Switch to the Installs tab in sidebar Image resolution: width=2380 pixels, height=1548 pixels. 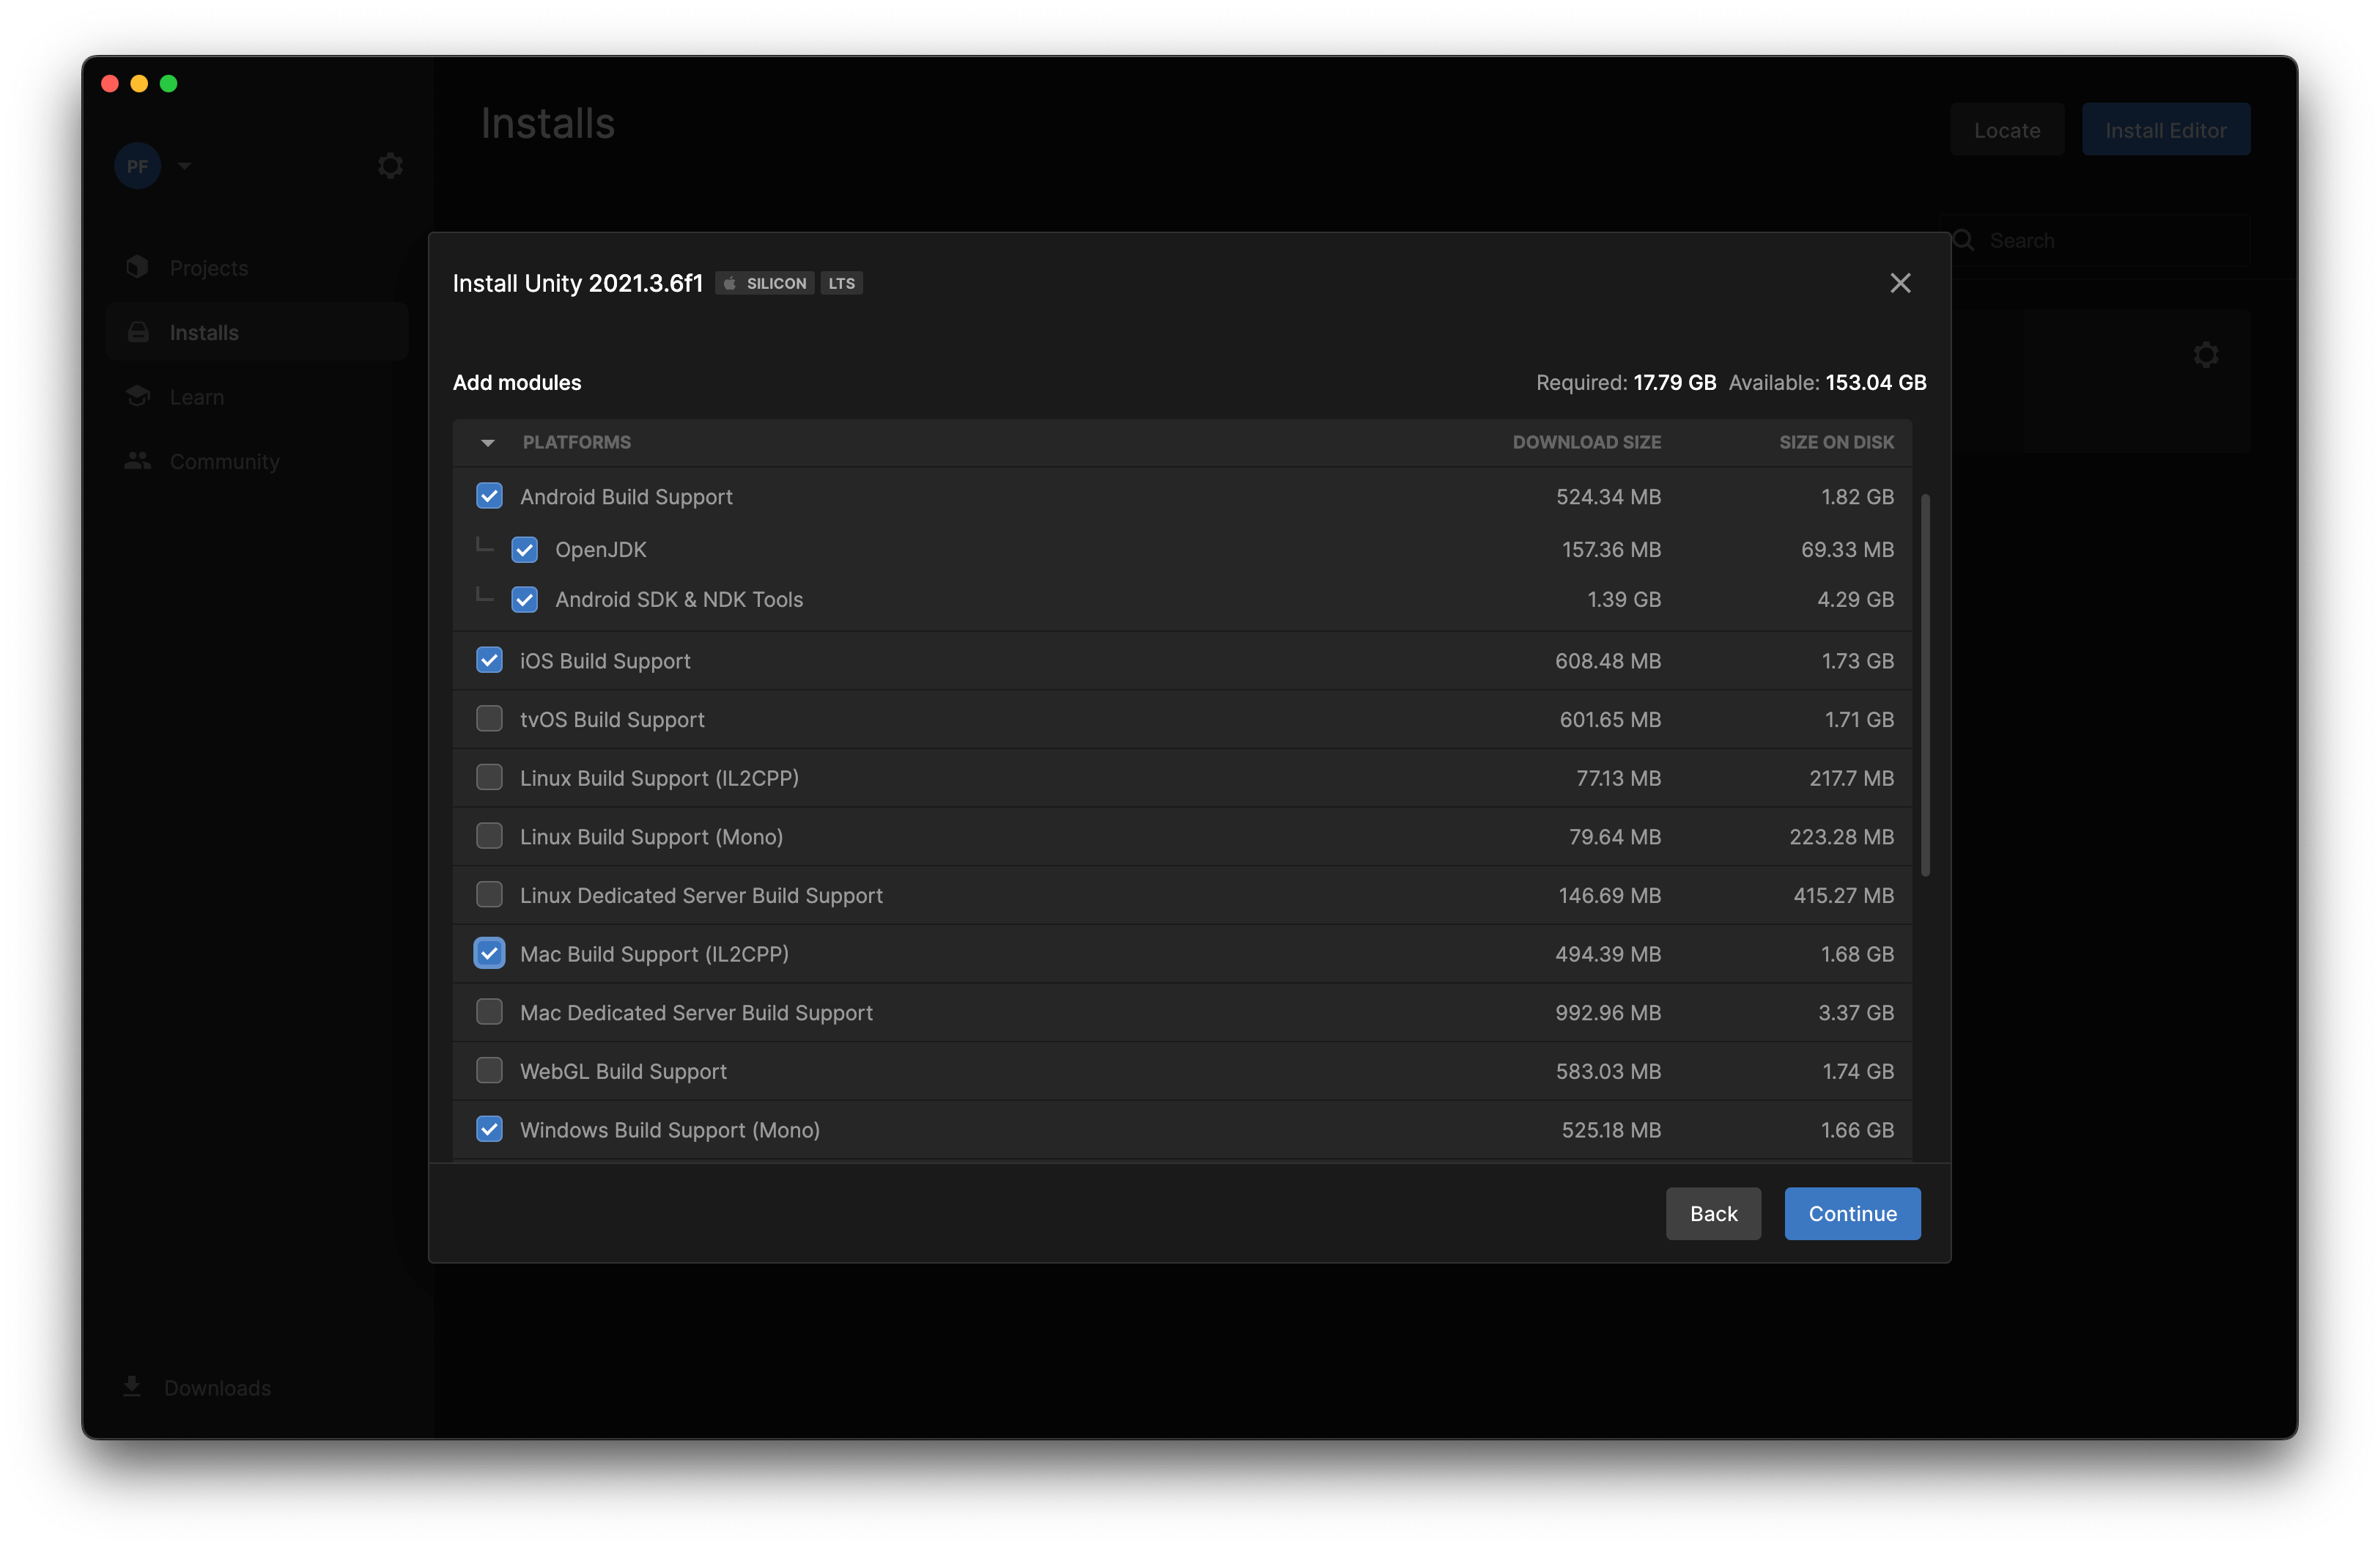point(203,331)
